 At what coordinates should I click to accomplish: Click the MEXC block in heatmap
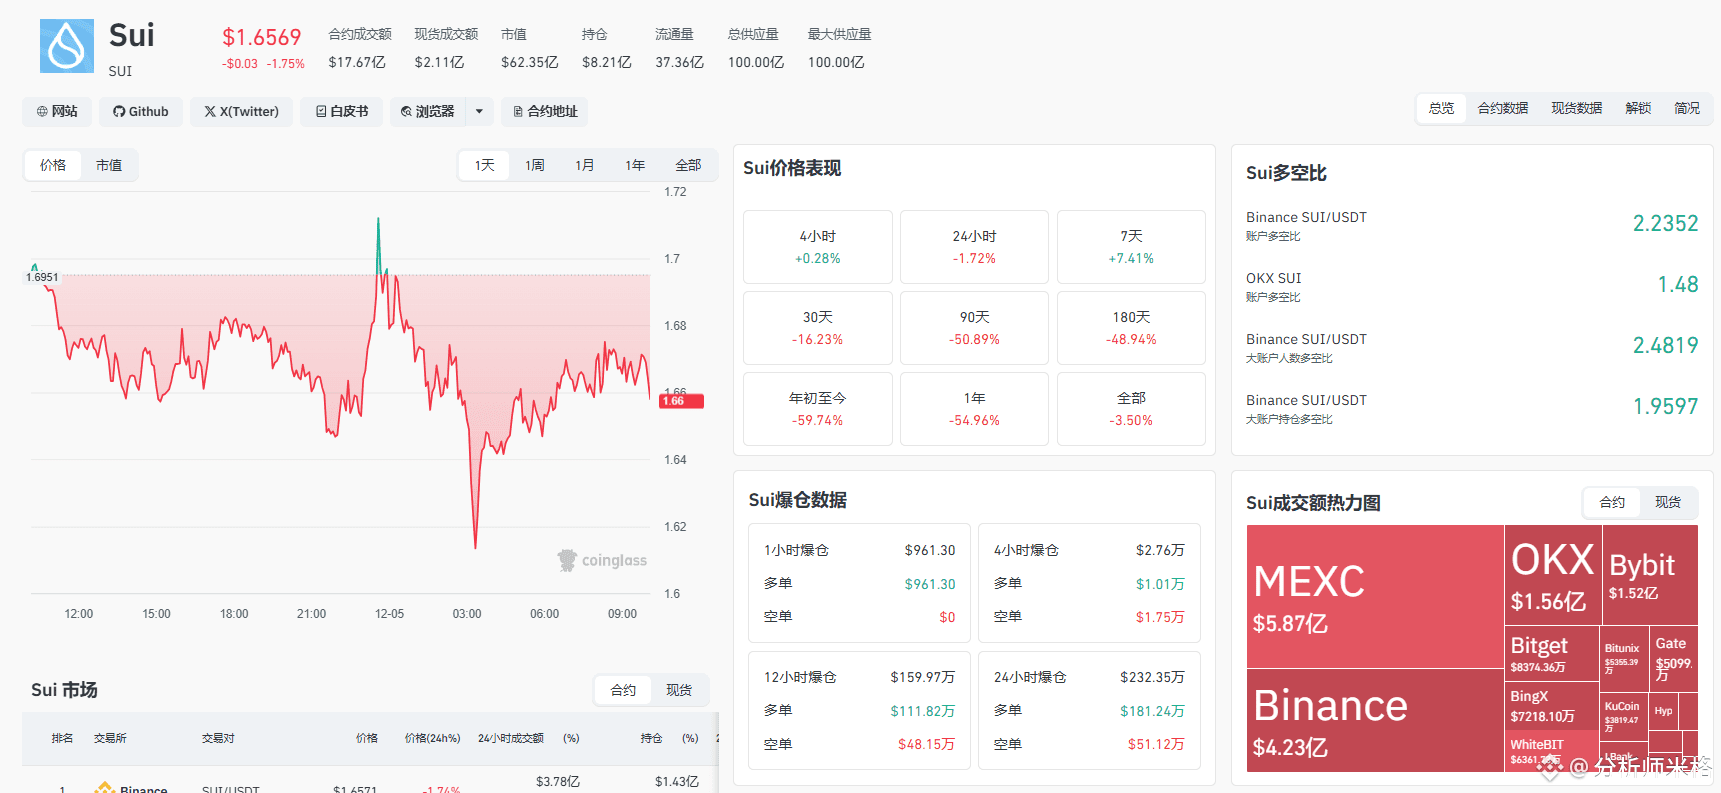point(1375,596)
